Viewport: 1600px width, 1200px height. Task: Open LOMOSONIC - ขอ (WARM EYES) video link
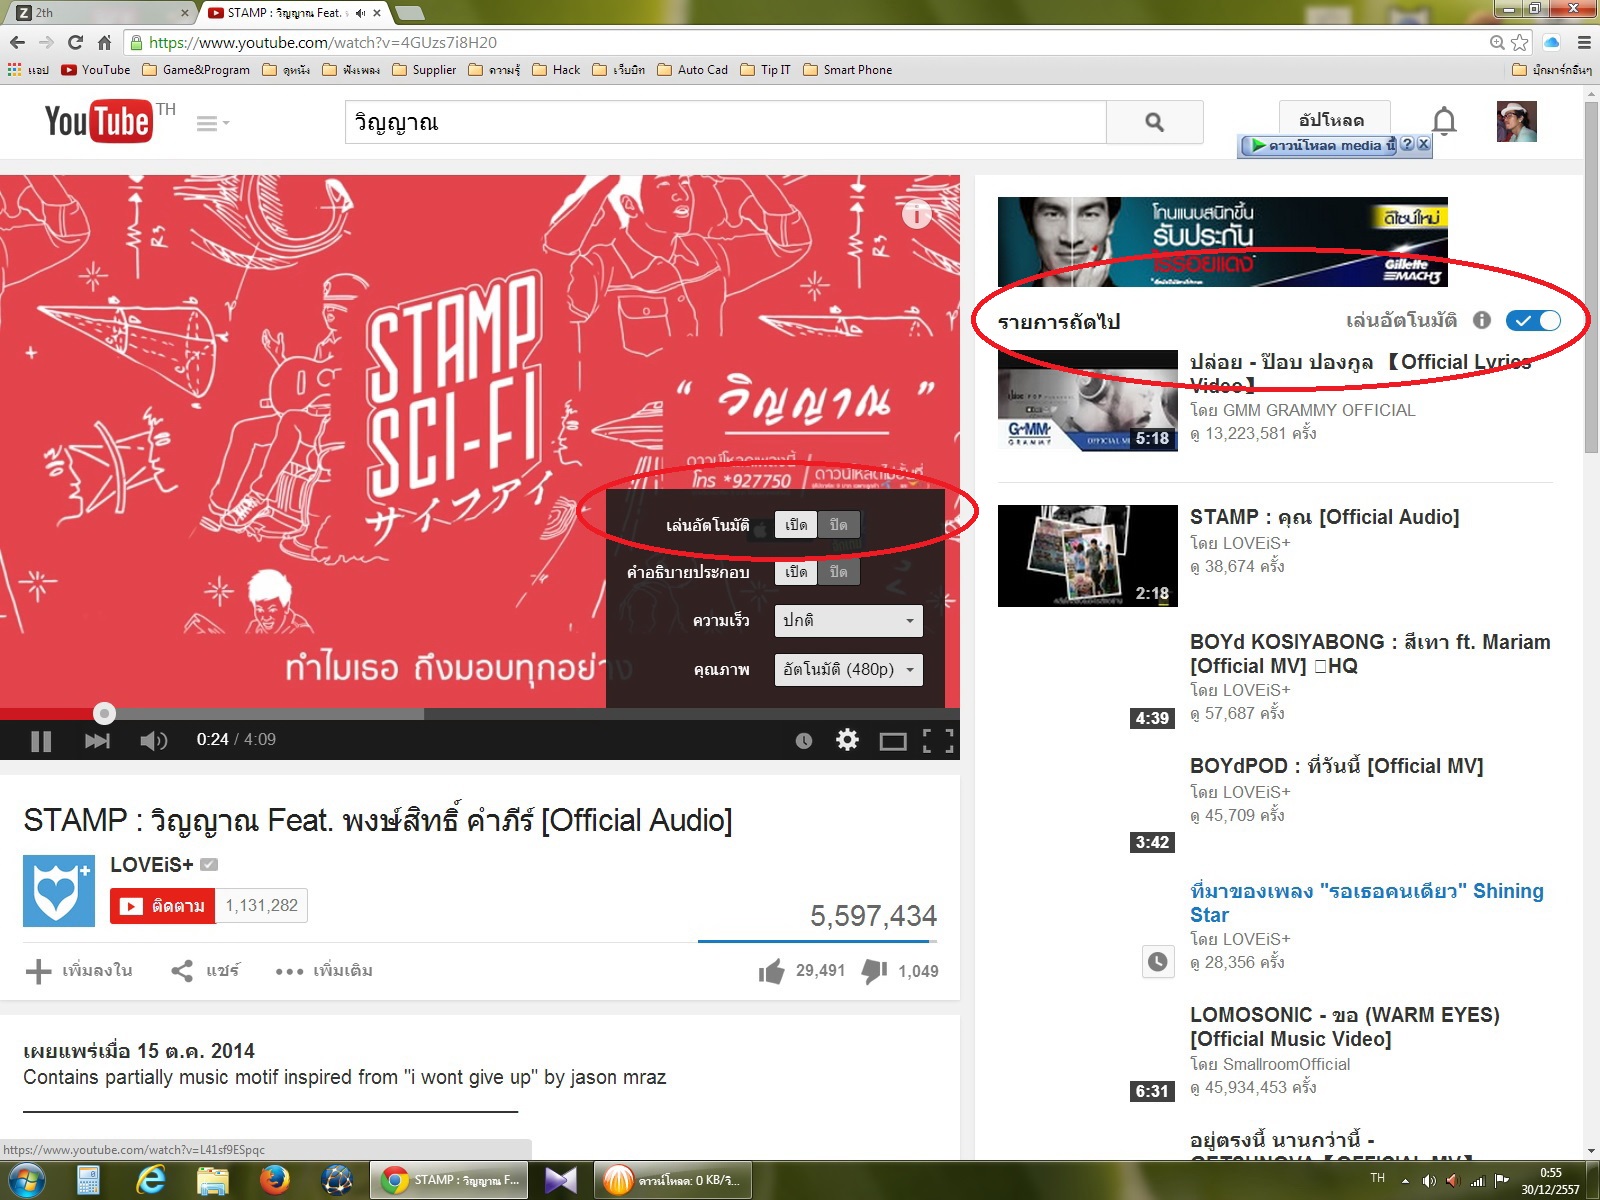click(1345, 1027)
